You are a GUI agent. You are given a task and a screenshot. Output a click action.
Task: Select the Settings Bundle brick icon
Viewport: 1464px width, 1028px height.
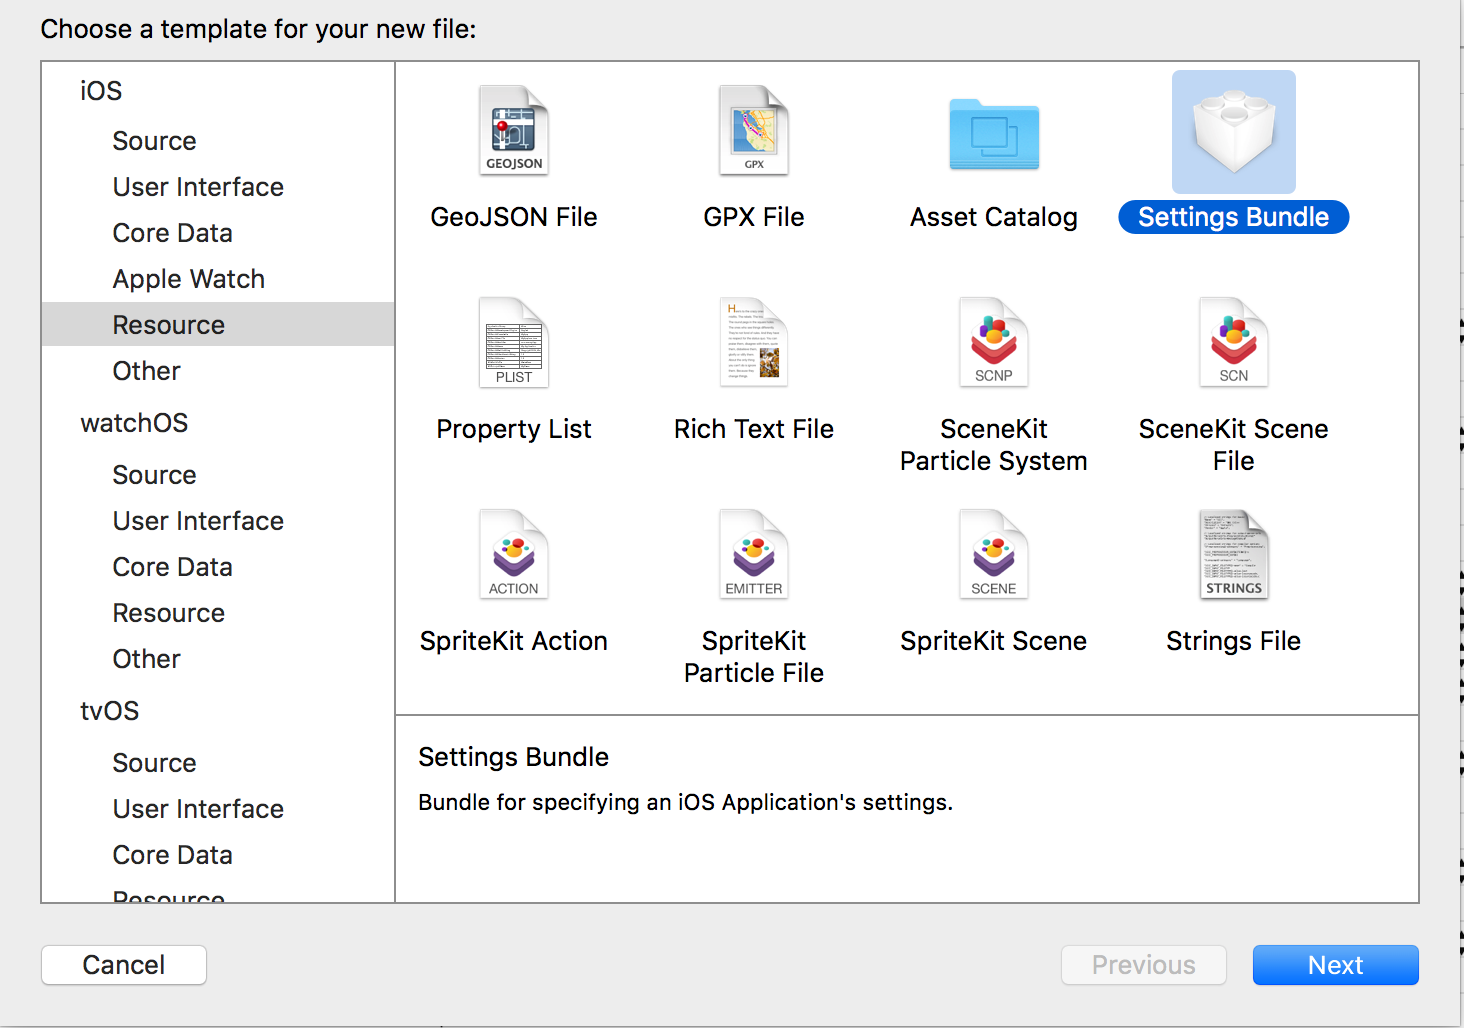click(x=1233, y=132)
